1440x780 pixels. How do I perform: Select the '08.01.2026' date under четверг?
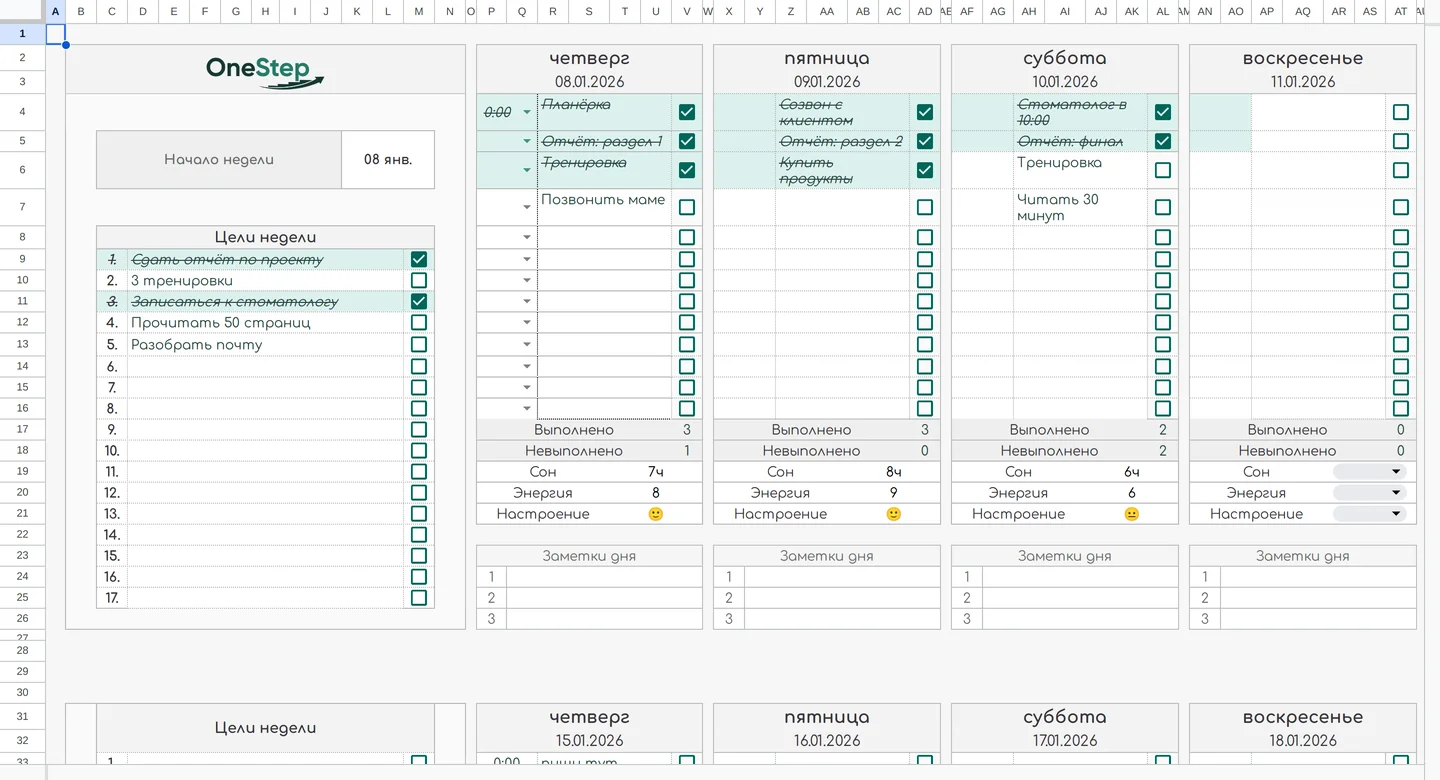coord(589,82)
